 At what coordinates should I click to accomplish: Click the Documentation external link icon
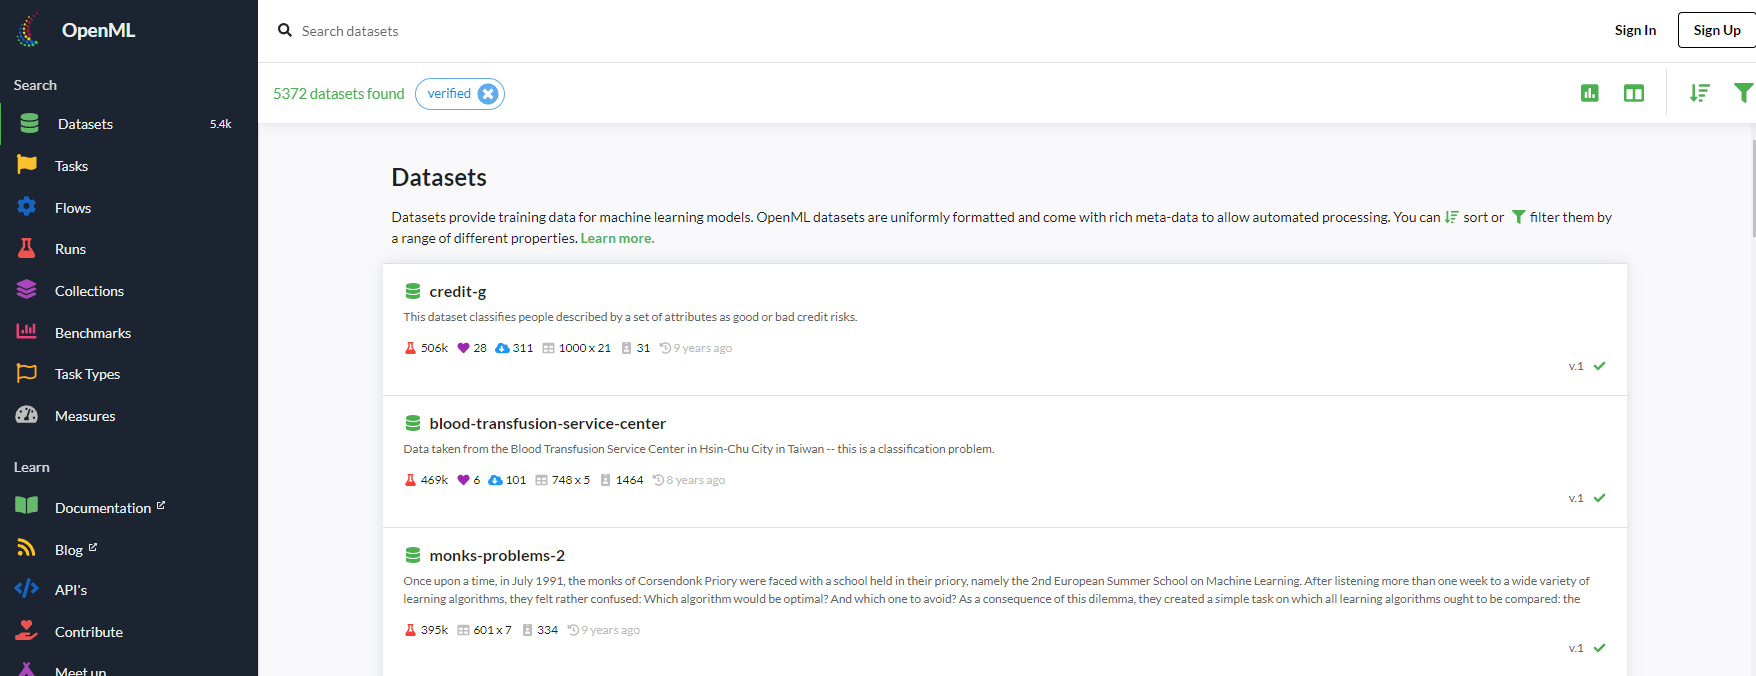pyautogui.click(x=161, y=505)
